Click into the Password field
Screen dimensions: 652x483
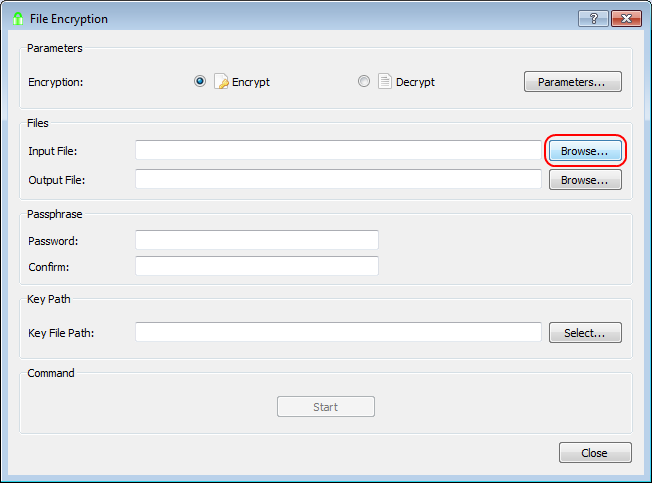click(257, 240)
